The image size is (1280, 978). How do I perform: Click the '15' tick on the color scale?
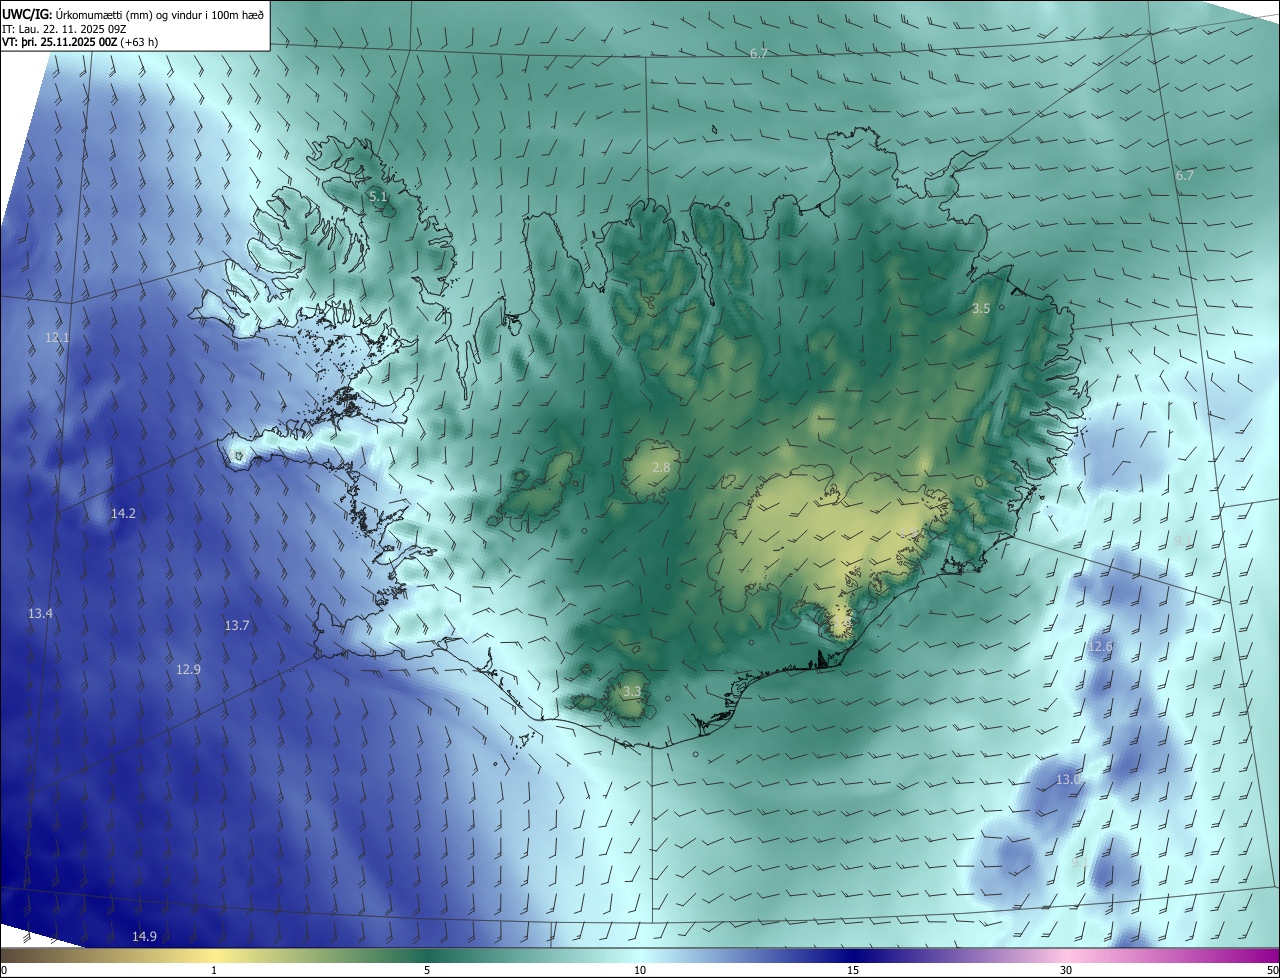pyautogui.click(x=853, y=971)
